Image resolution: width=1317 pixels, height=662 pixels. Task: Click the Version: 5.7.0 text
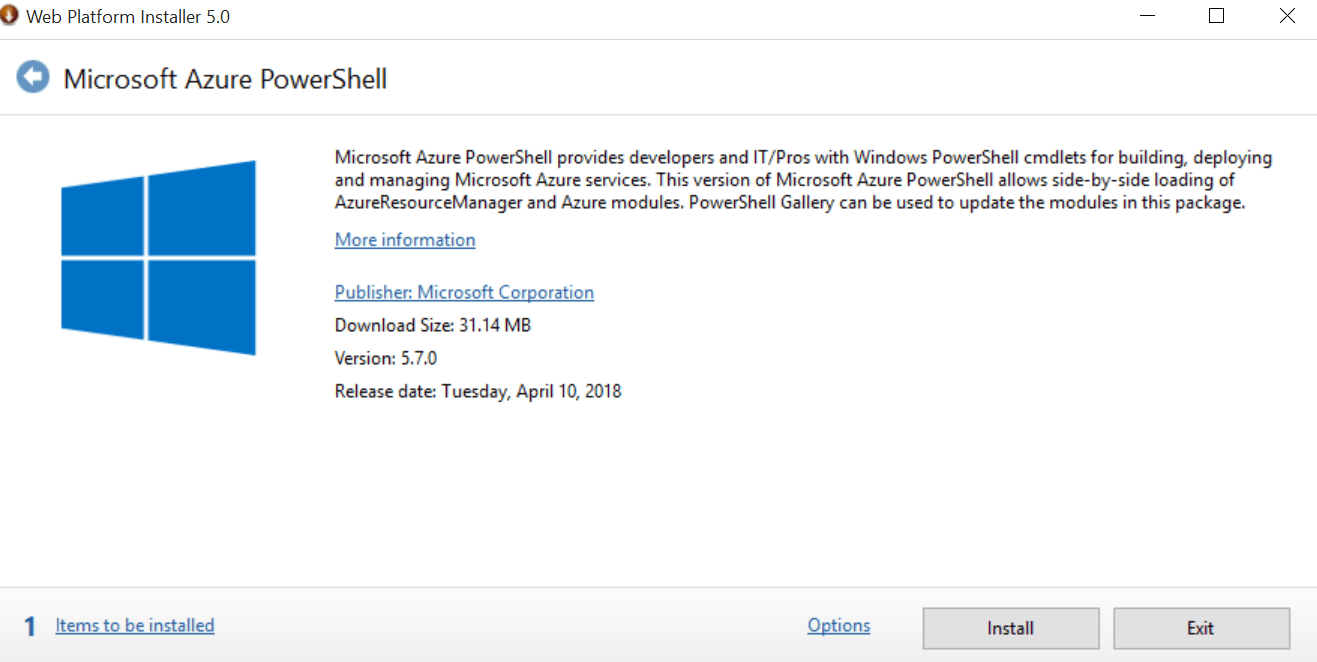pyautogui.click(x=385, y=358)
